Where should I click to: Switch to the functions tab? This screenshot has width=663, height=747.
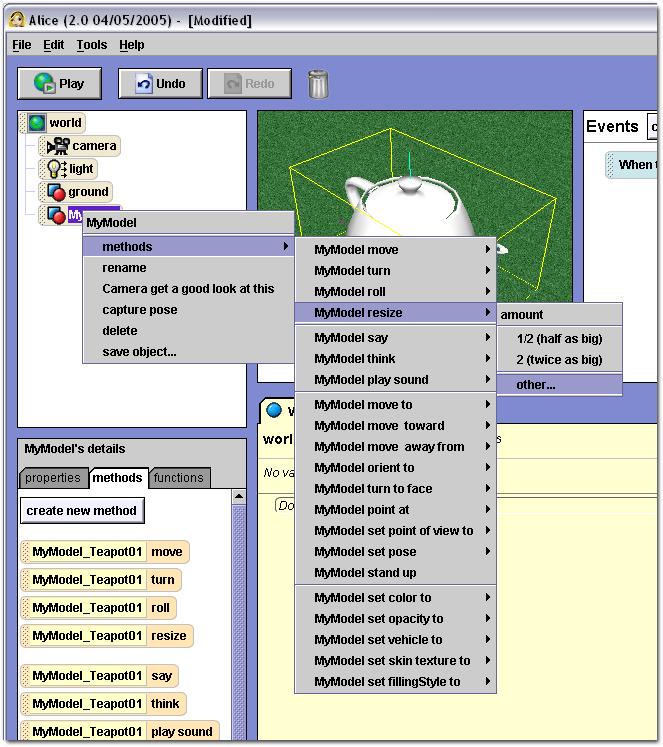click(179, 478)
